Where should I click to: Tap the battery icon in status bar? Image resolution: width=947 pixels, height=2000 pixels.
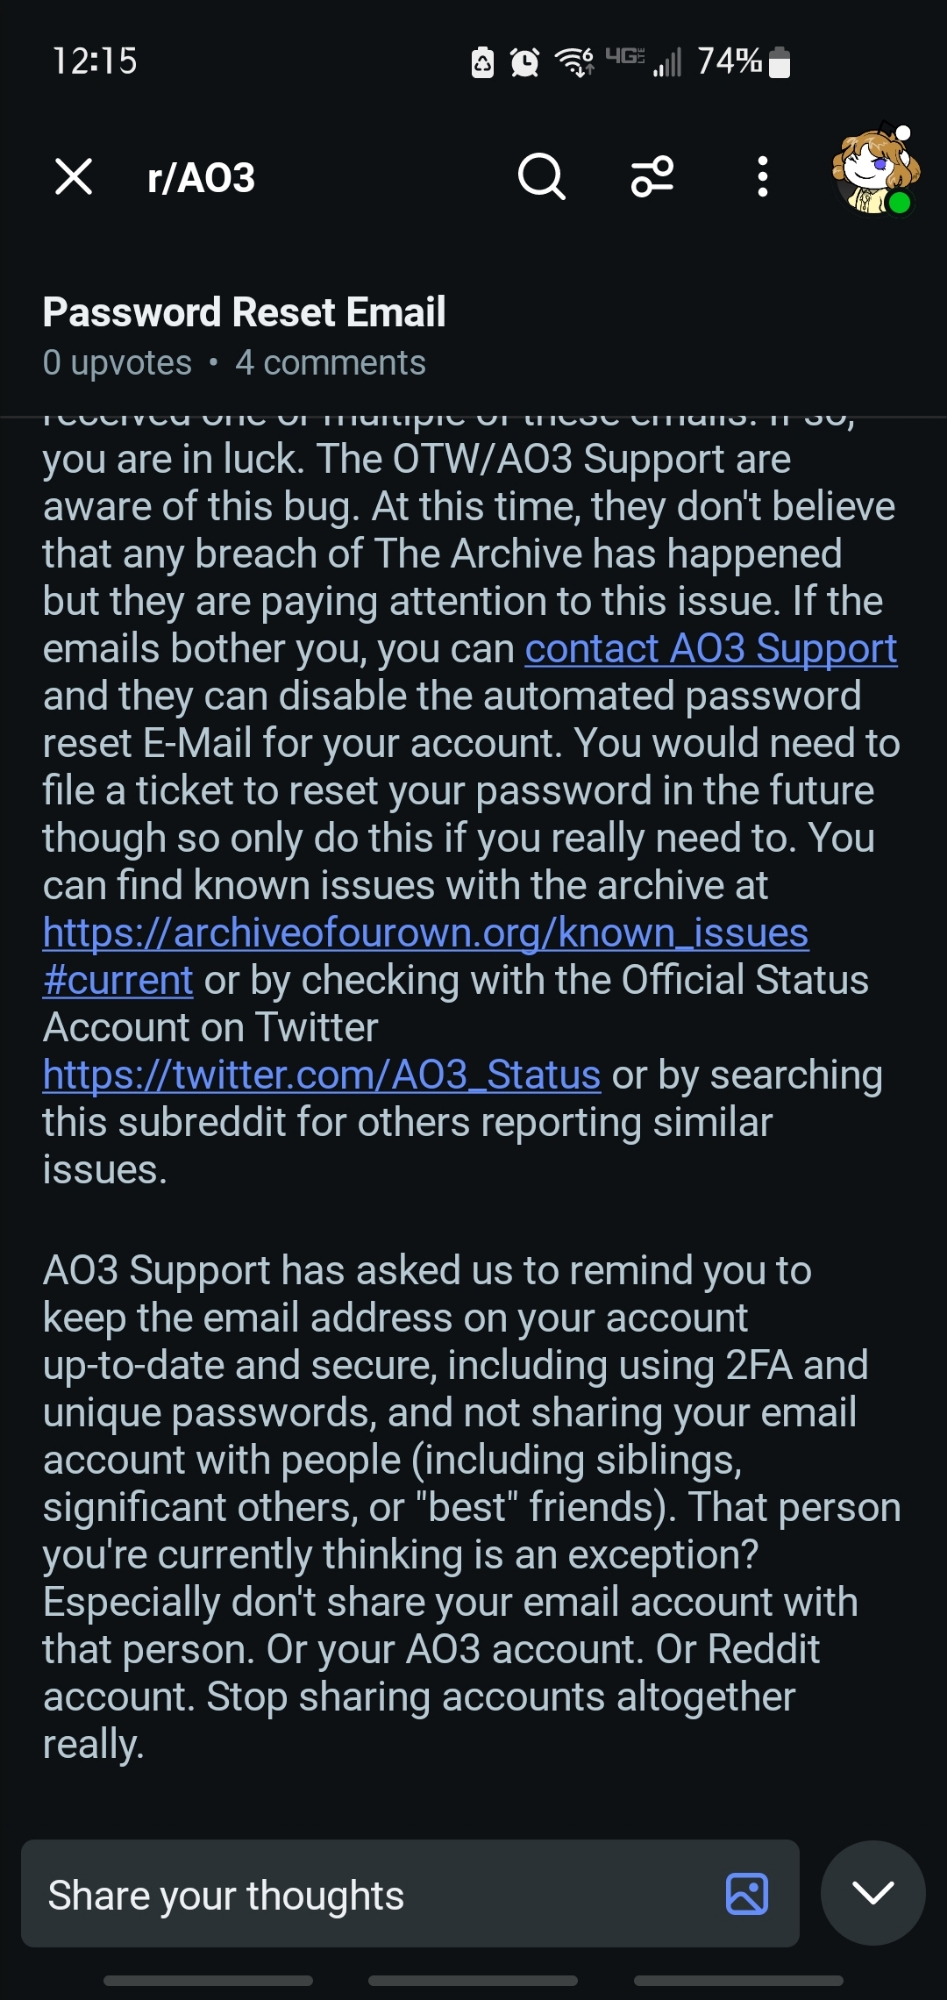779,62
